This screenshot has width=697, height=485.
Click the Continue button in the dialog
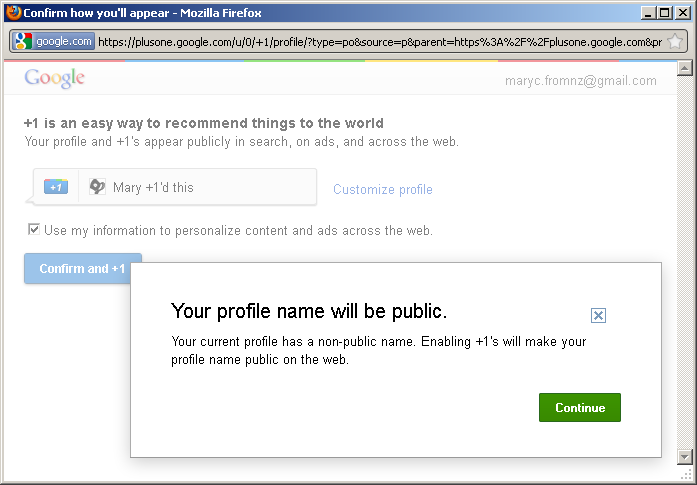[580, 407]
